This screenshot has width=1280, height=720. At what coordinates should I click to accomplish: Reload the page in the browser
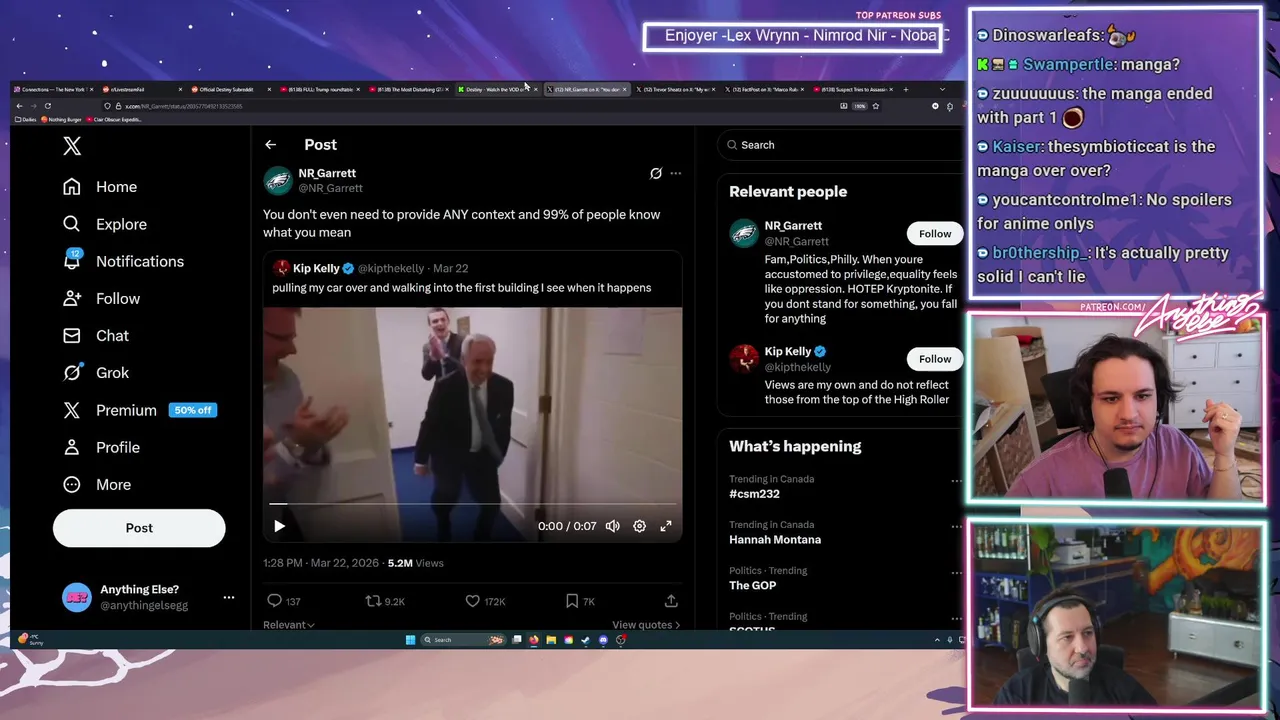click(x=47, y=106)
